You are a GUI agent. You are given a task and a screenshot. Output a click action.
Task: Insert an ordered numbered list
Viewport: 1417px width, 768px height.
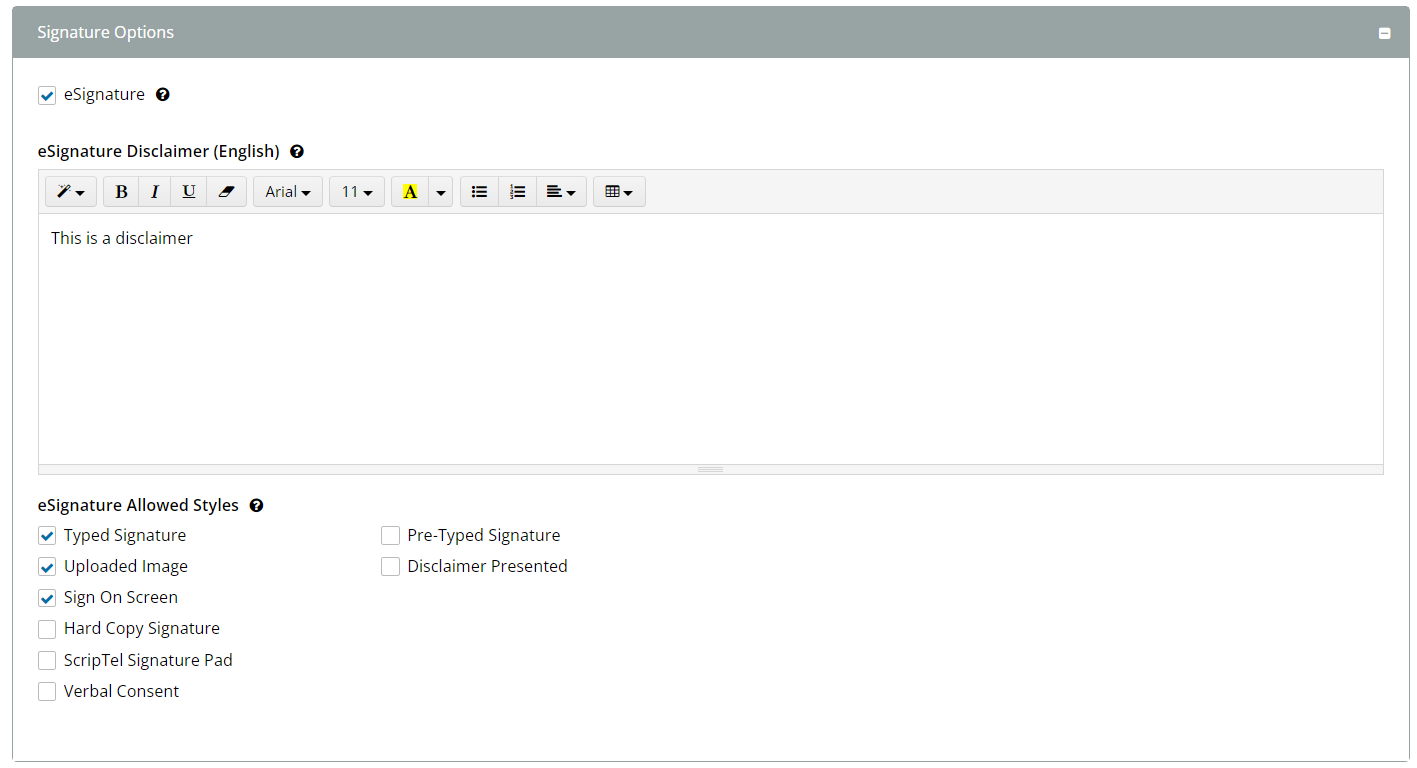click(517, 192)
